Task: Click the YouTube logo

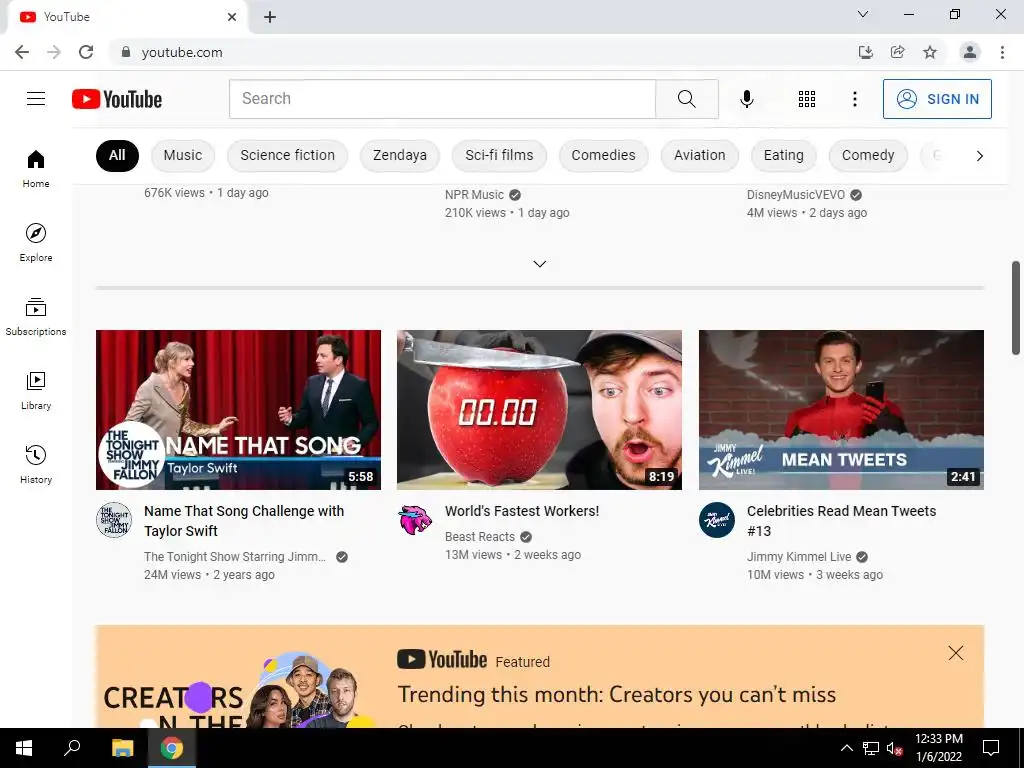Action: [117, 99]
